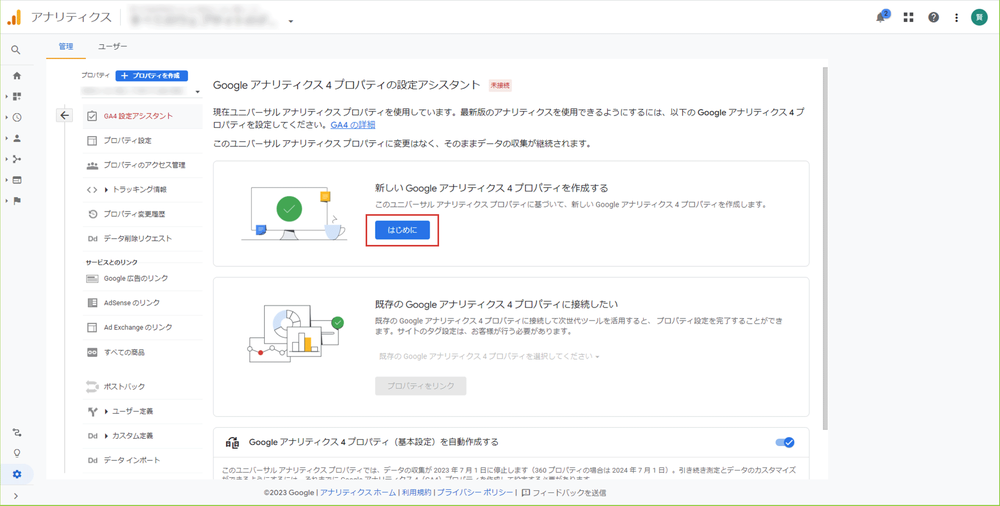
Task: Click the GA4 の詳細 link
Action: click(353, 125)
